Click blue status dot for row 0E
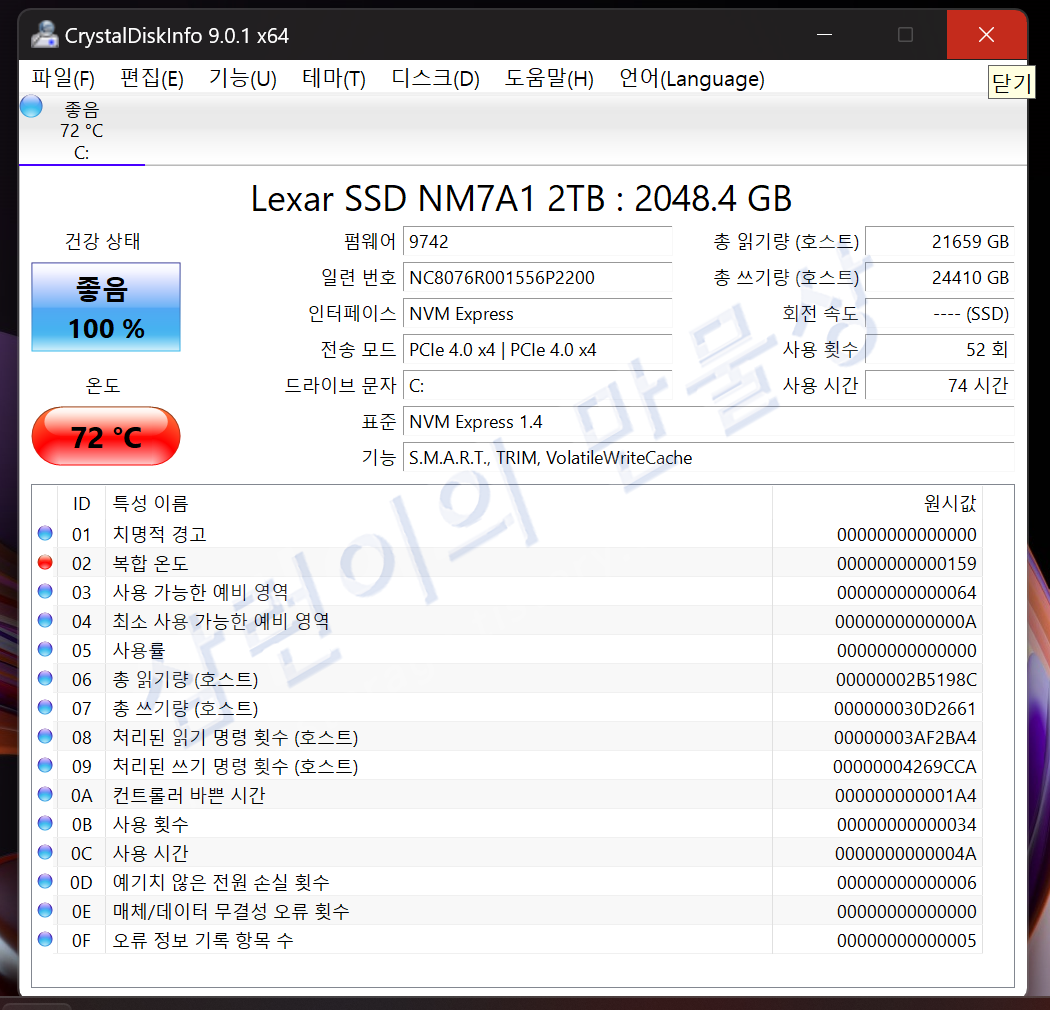This screenshot has width=1050, height=1010. coord(45,910)
